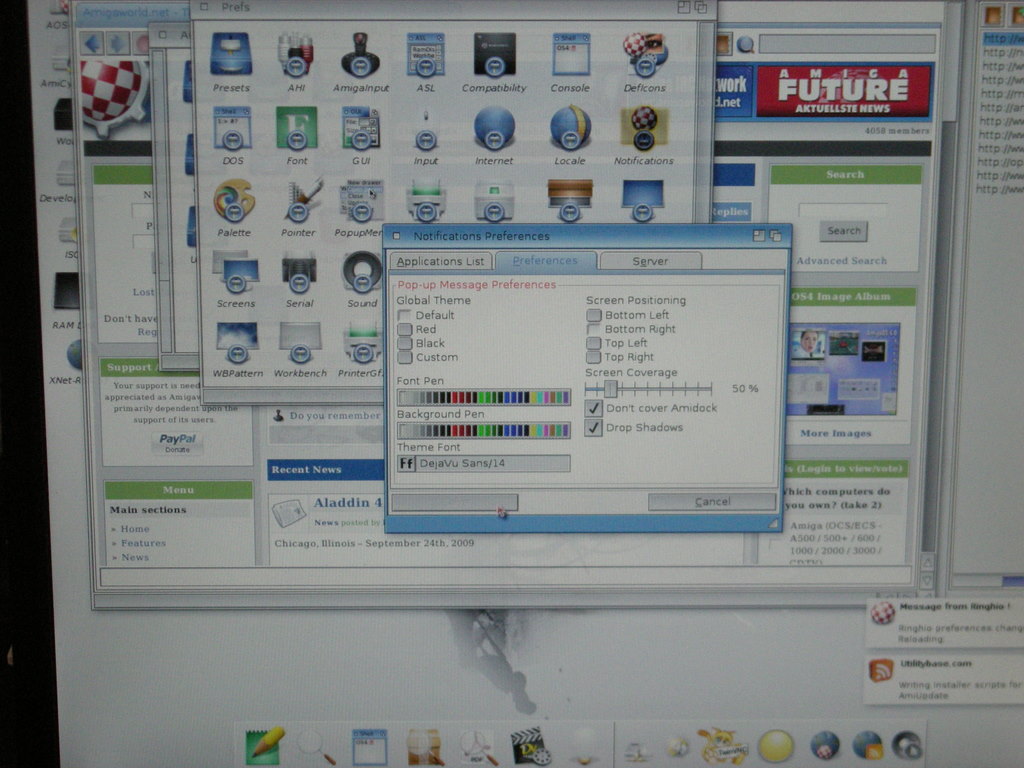Click the Theme Font text field

tap(493, 464)
